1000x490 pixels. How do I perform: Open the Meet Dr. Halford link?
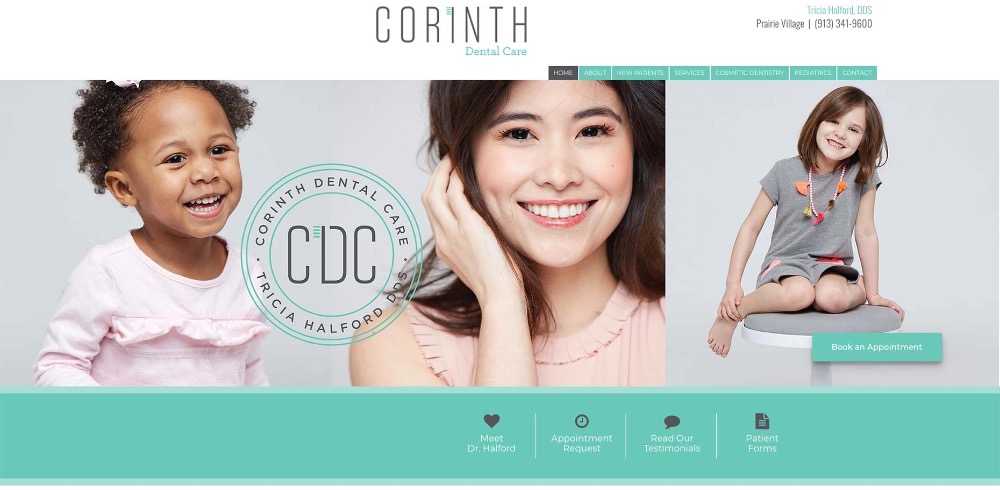(x=491, y=443)
